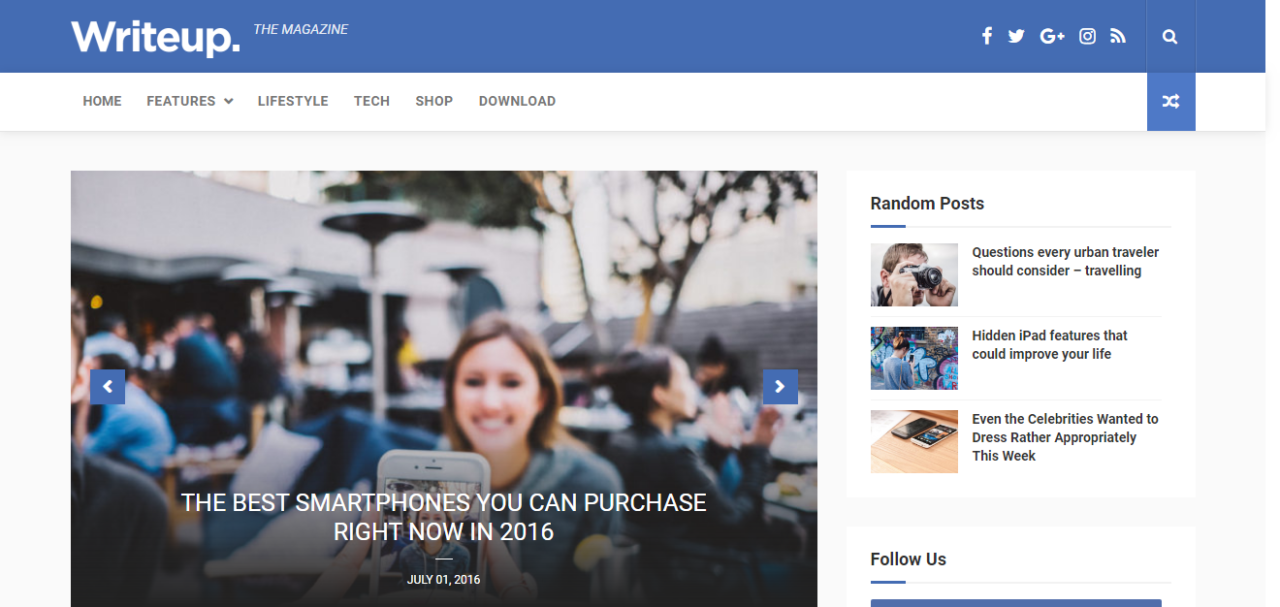Open the Home menu item
This screenshot has width=1280, height=607.
(102, 101)
